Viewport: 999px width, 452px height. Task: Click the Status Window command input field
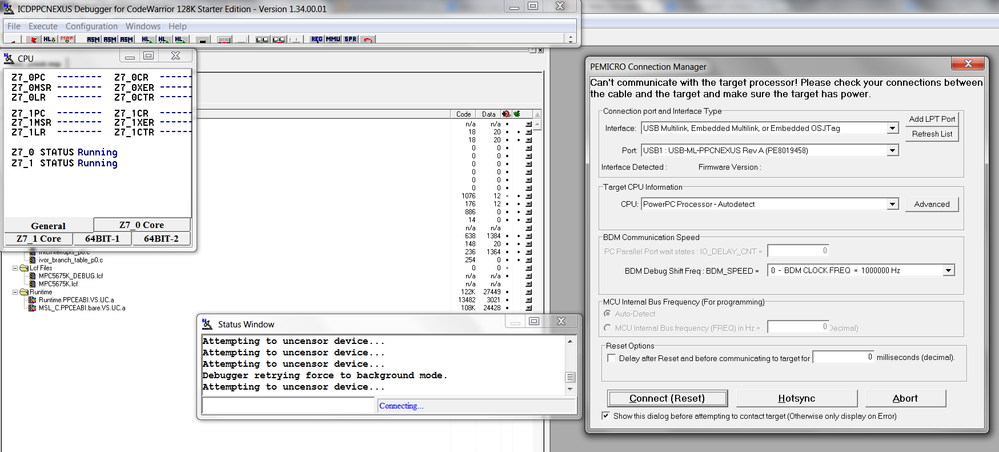click(x=289, y=405)
